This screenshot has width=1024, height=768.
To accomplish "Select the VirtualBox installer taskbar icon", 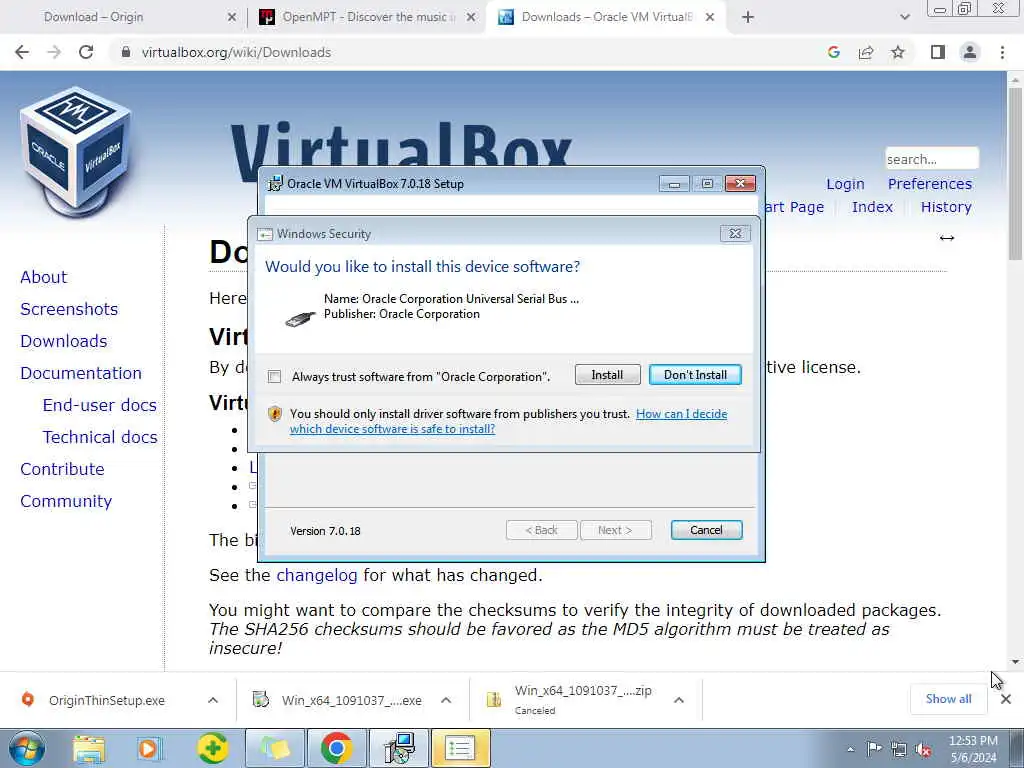I will pyautogui.click(x=399, y=748).
